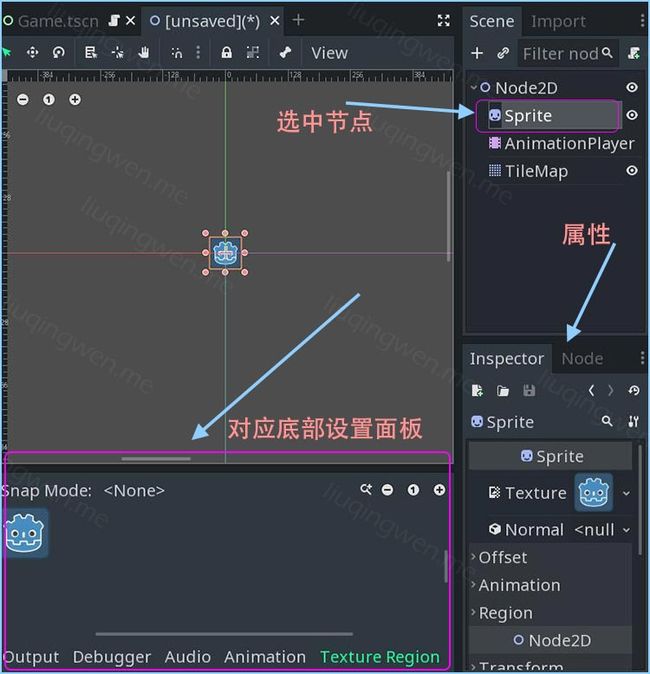This screenshot has height=674, width=650.
Task: Select the Node2D root node
Action: pos(526,88)
